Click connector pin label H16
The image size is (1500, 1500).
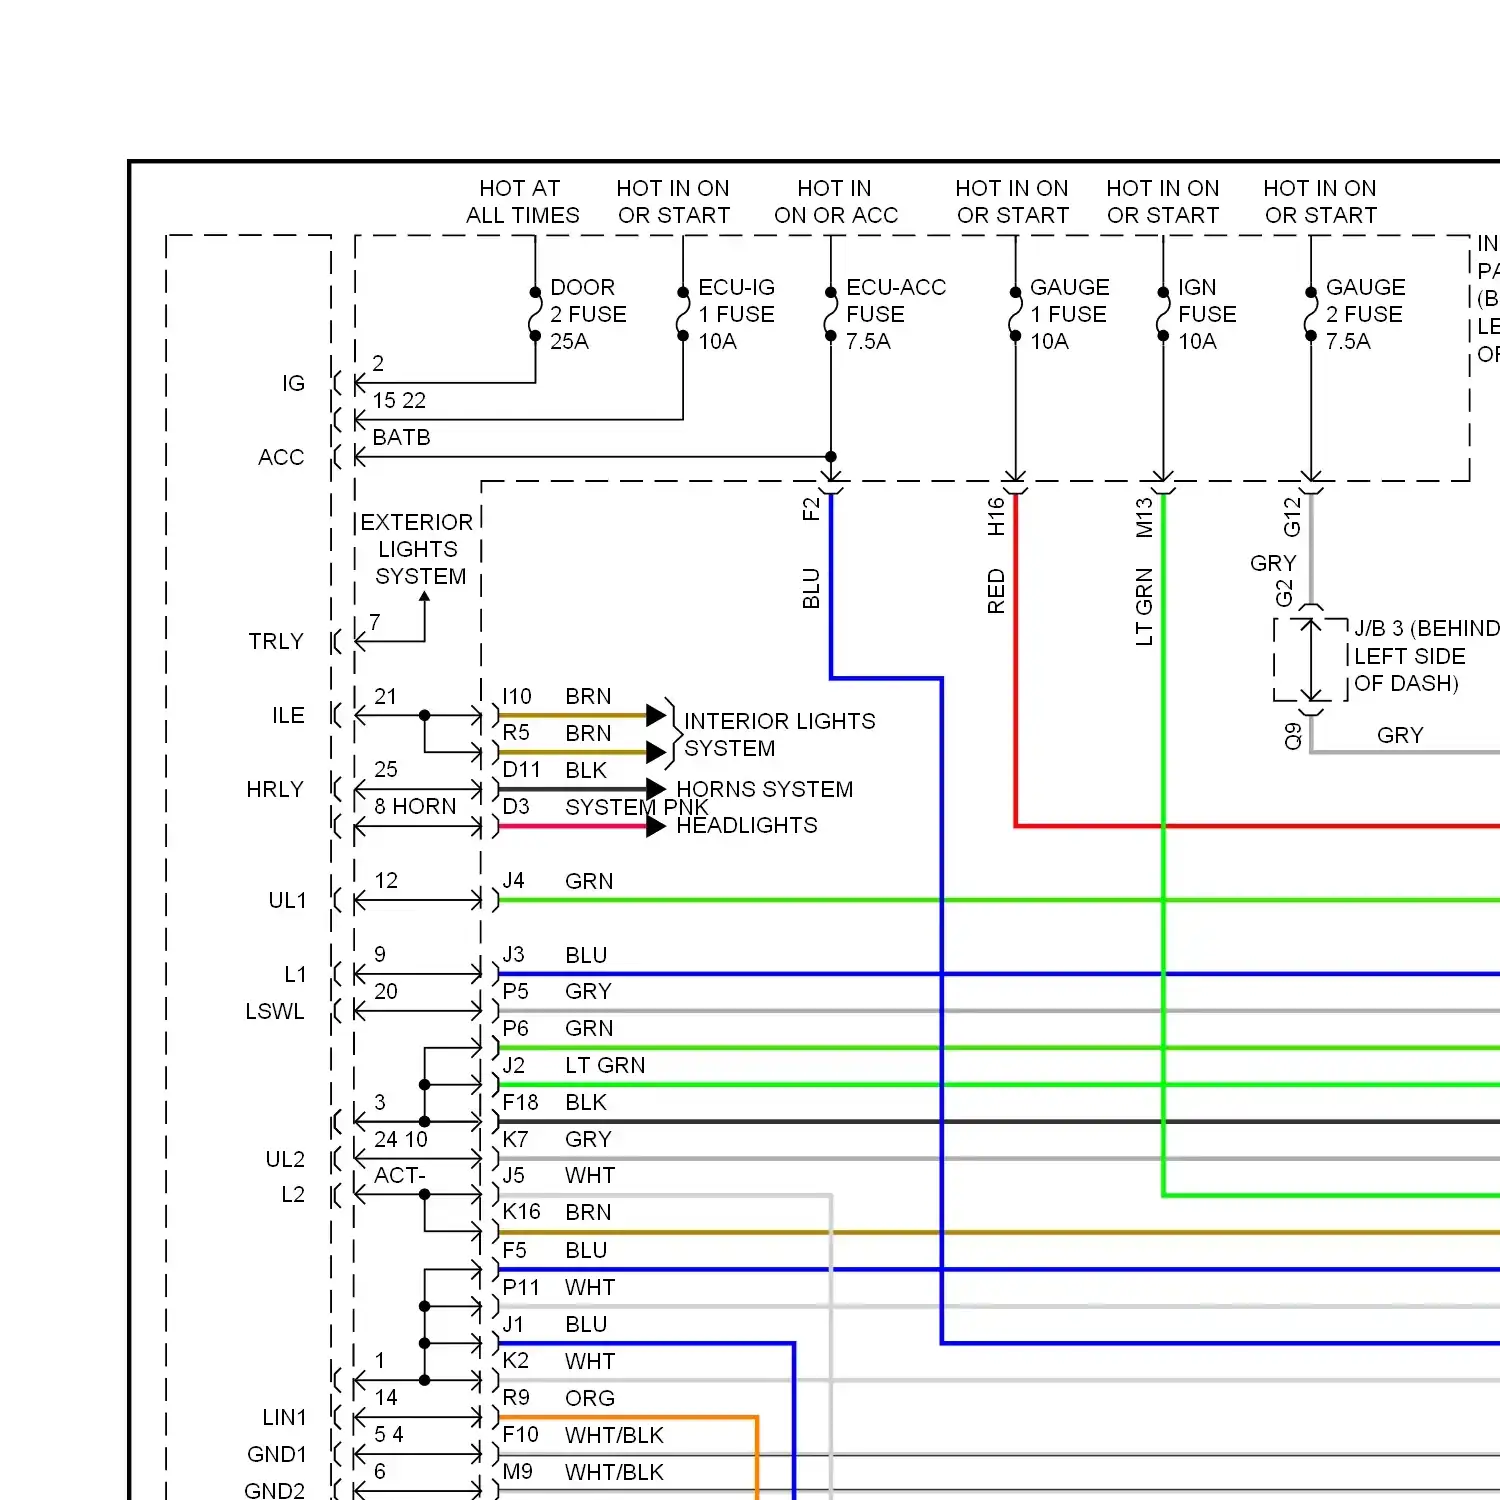coord(996,517)
